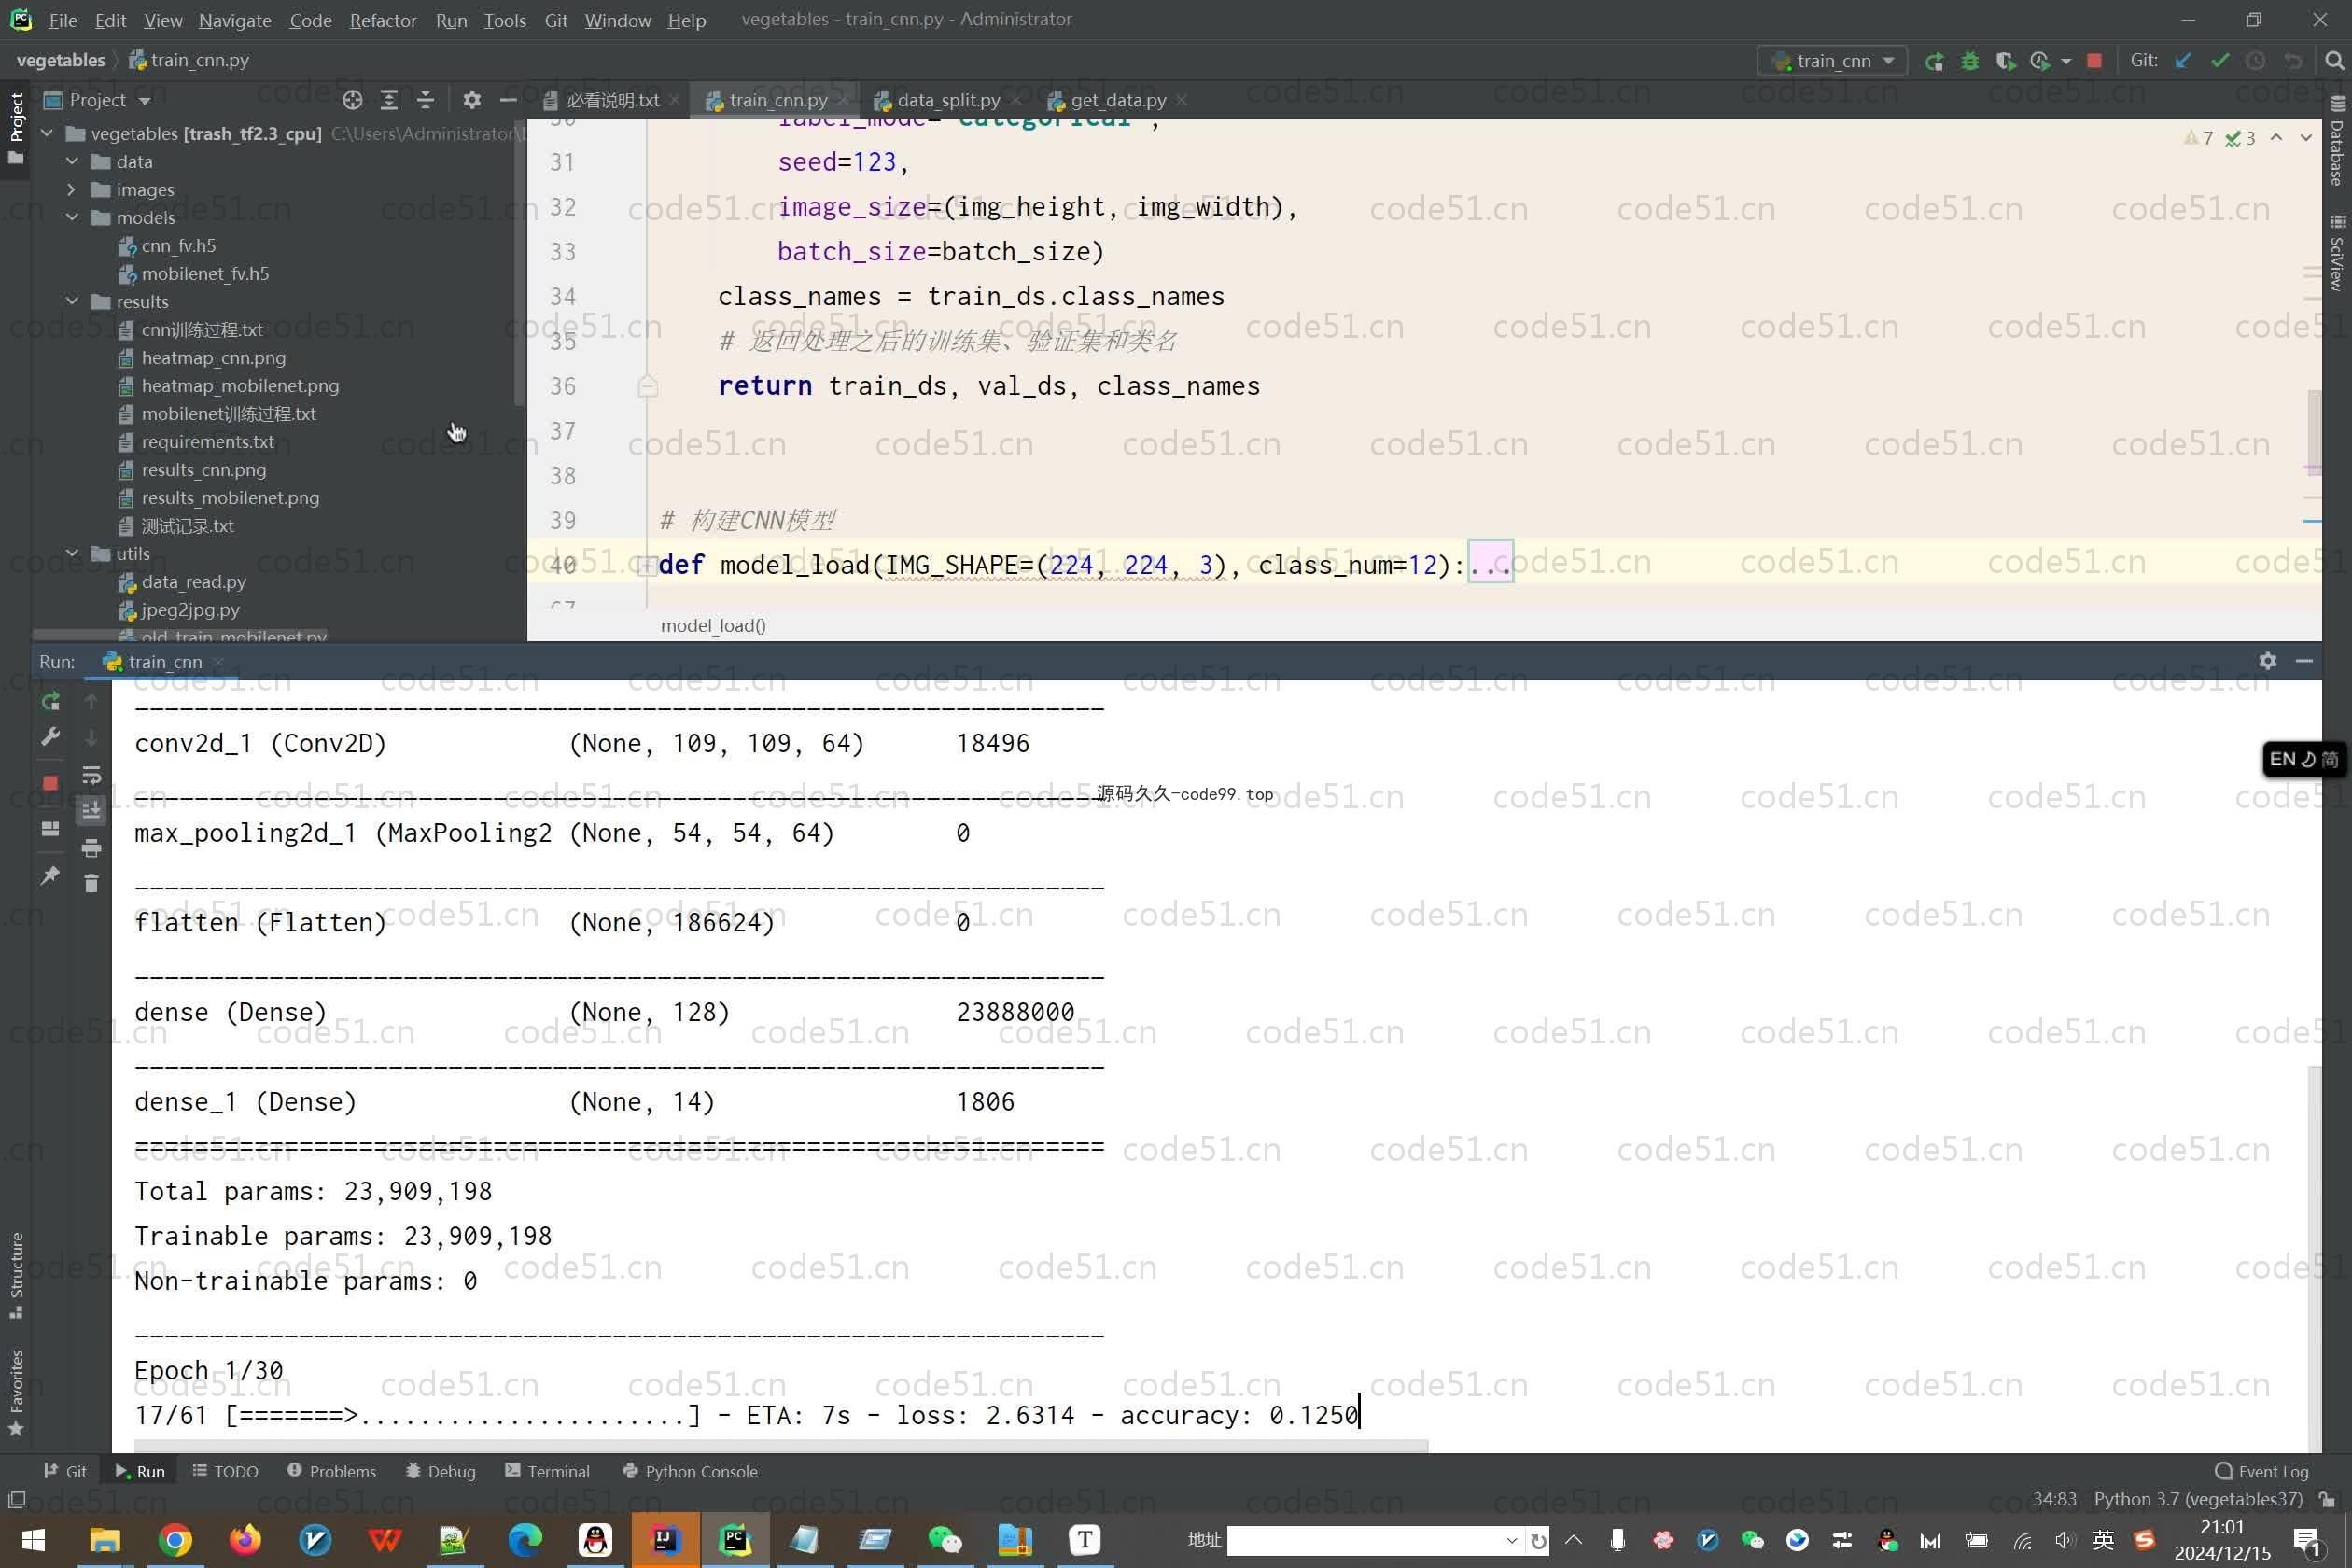The width and height of the screenshot is (2352, 1568).
Task: Open run panel wrench settings
Action: click(50, 737)
